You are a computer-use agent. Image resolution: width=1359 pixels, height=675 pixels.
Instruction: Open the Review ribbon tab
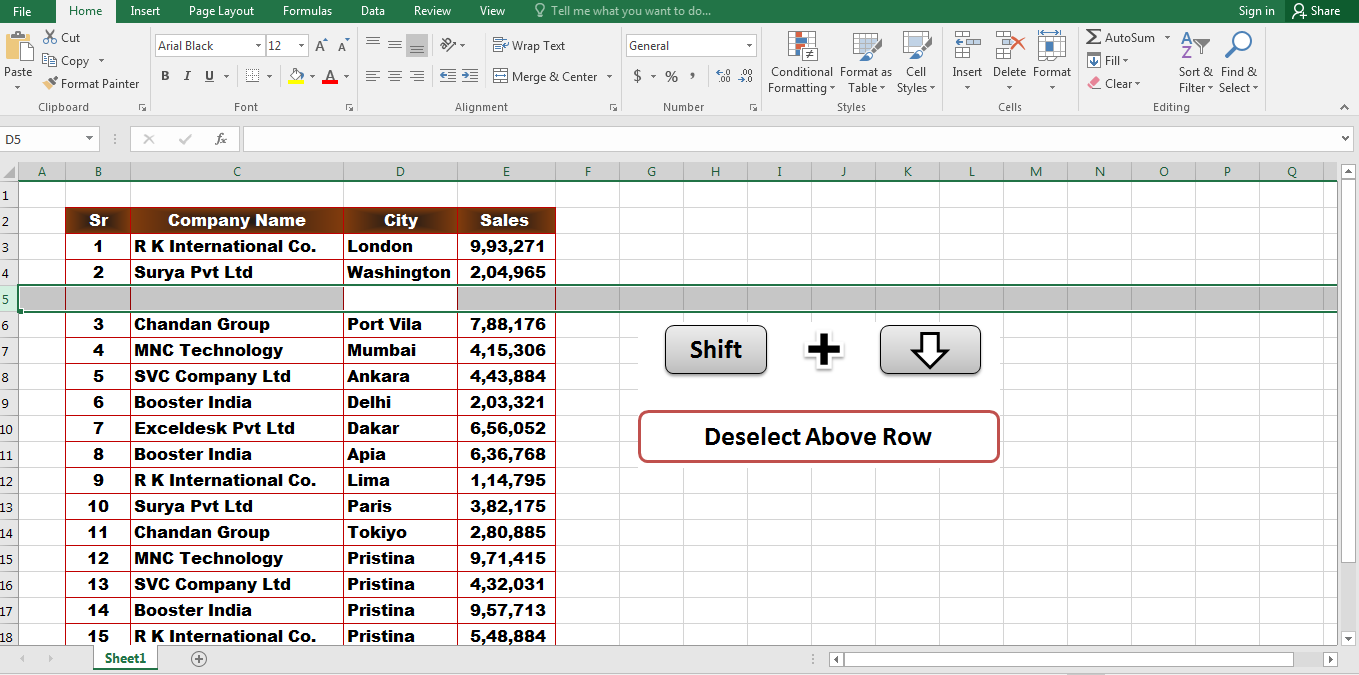[x=432, y=11]
